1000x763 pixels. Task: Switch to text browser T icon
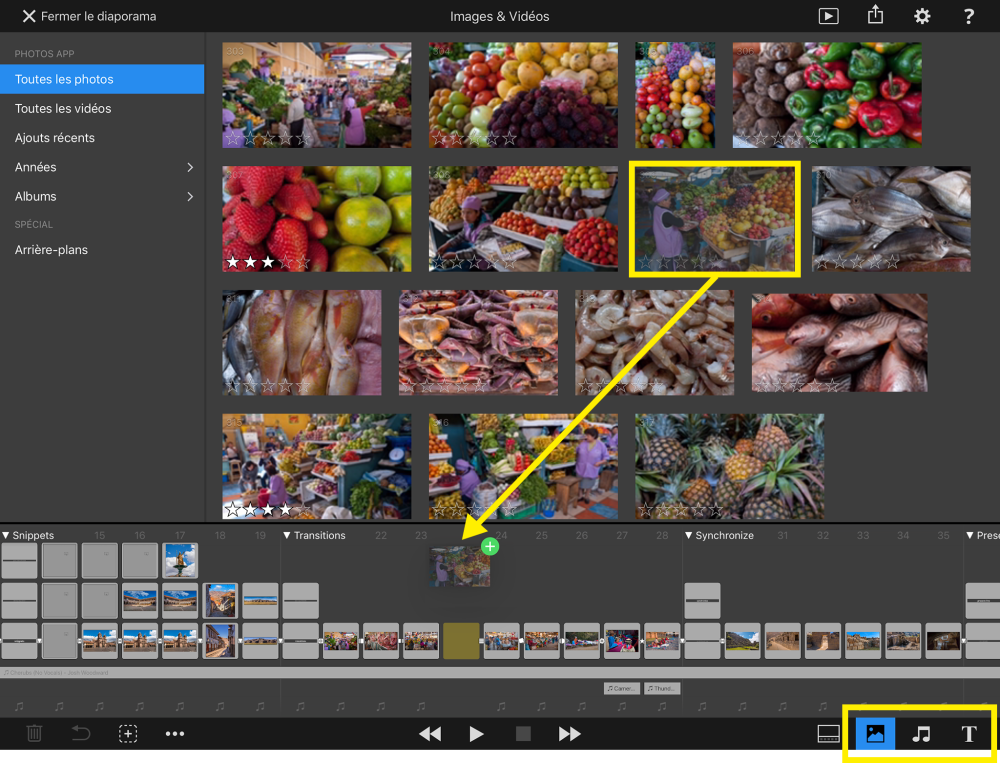pyautogui.click(x=969, y=734)
